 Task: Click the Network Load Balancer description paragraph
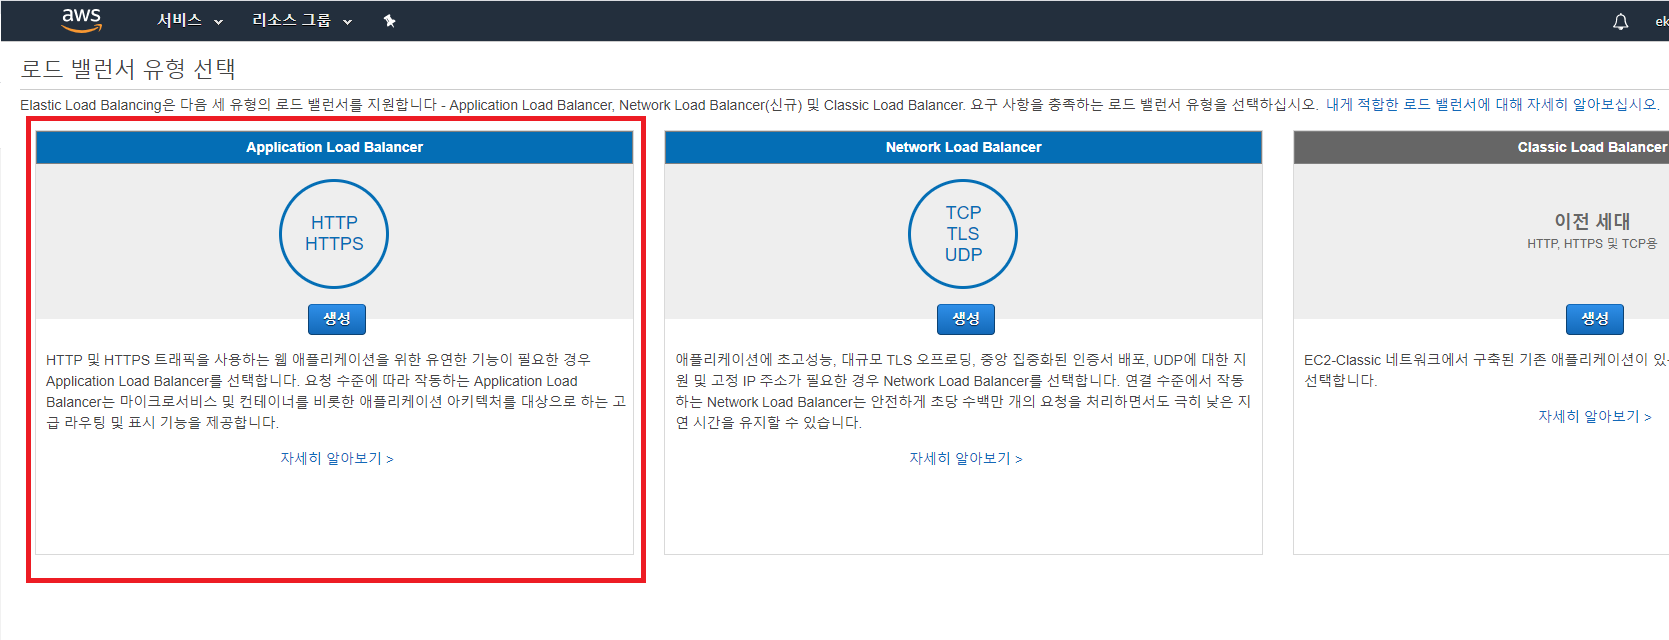pos(963,391)
